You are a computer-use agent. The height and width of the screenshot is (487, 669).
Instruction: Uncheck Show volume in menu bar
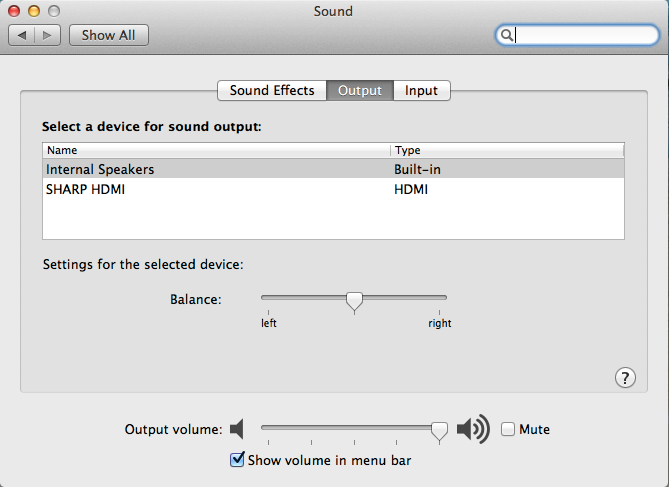pos(237,460)
